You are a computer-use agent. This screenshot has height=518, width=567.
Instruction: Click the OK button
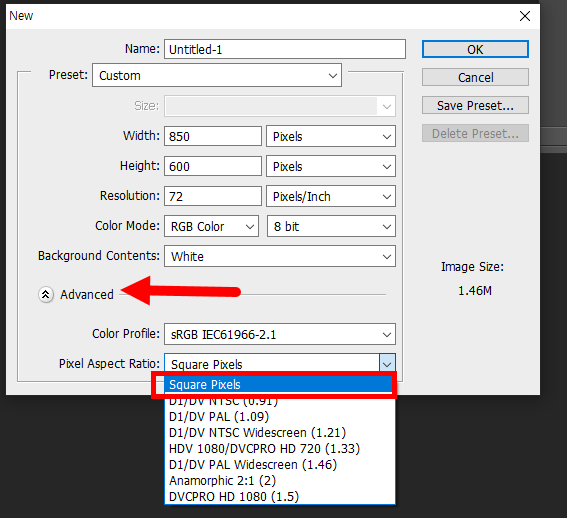tap(475, 49)
